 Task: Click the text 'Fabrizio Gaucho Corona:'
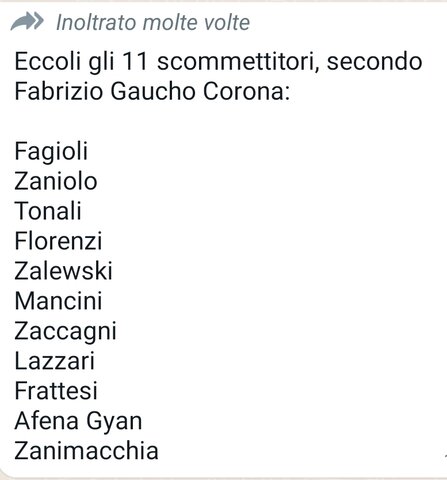tap(152, 91)
